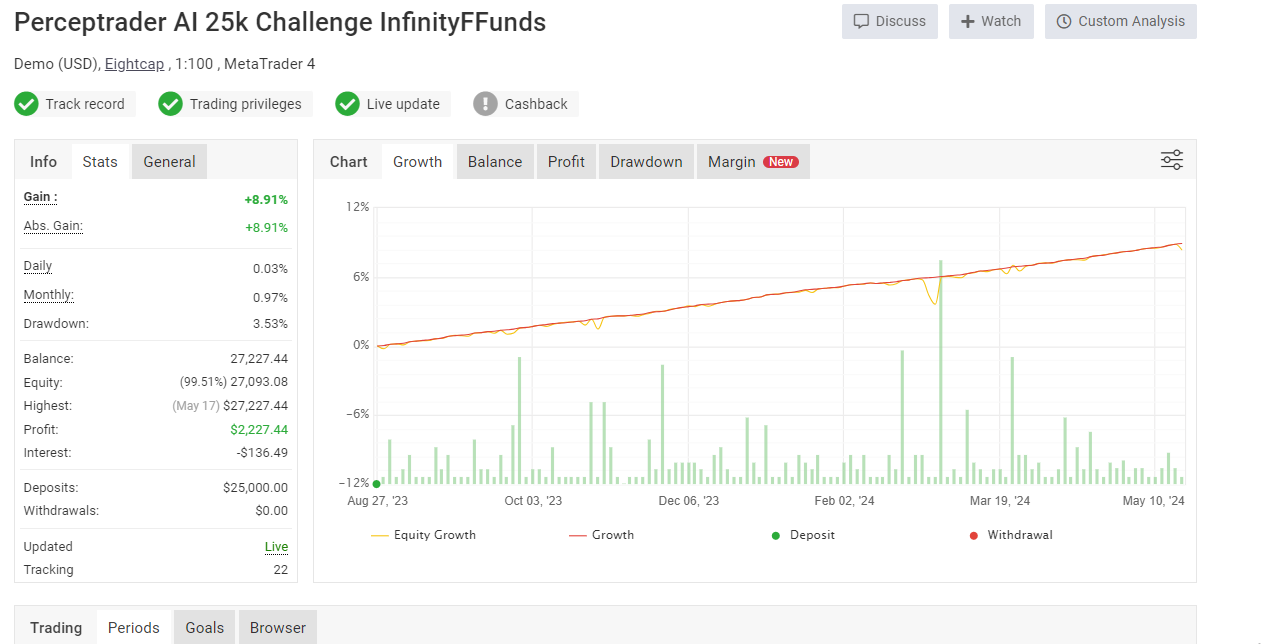Click the Track record green checkmark icon
Screen dimensions: 1267x644
(x=27, y=104)
